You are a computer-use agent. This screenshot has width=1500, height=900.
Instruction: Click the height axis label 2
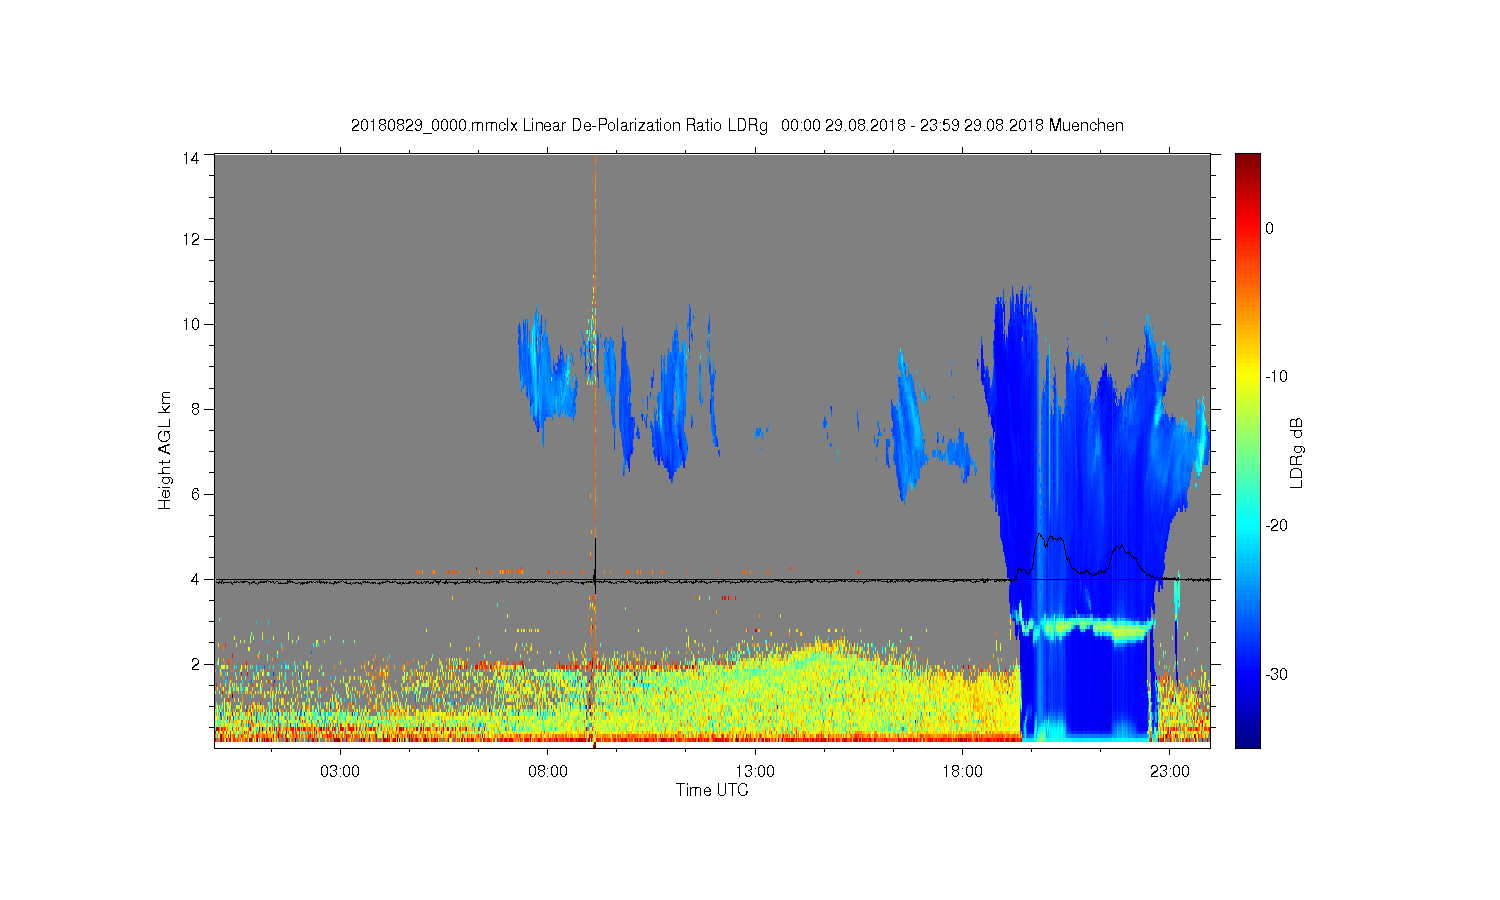[196, 664]
